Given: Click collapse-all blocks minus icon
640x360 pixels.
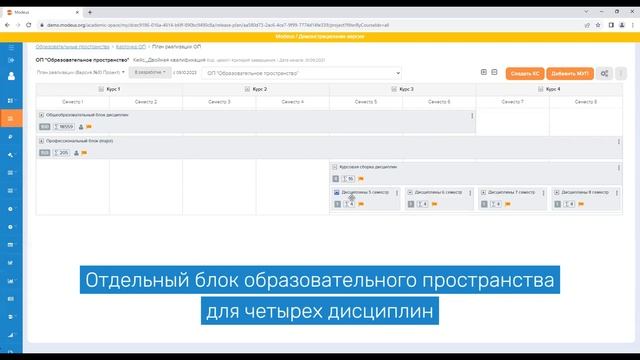Looking at the screenshot, I should [x=494, y=72].
